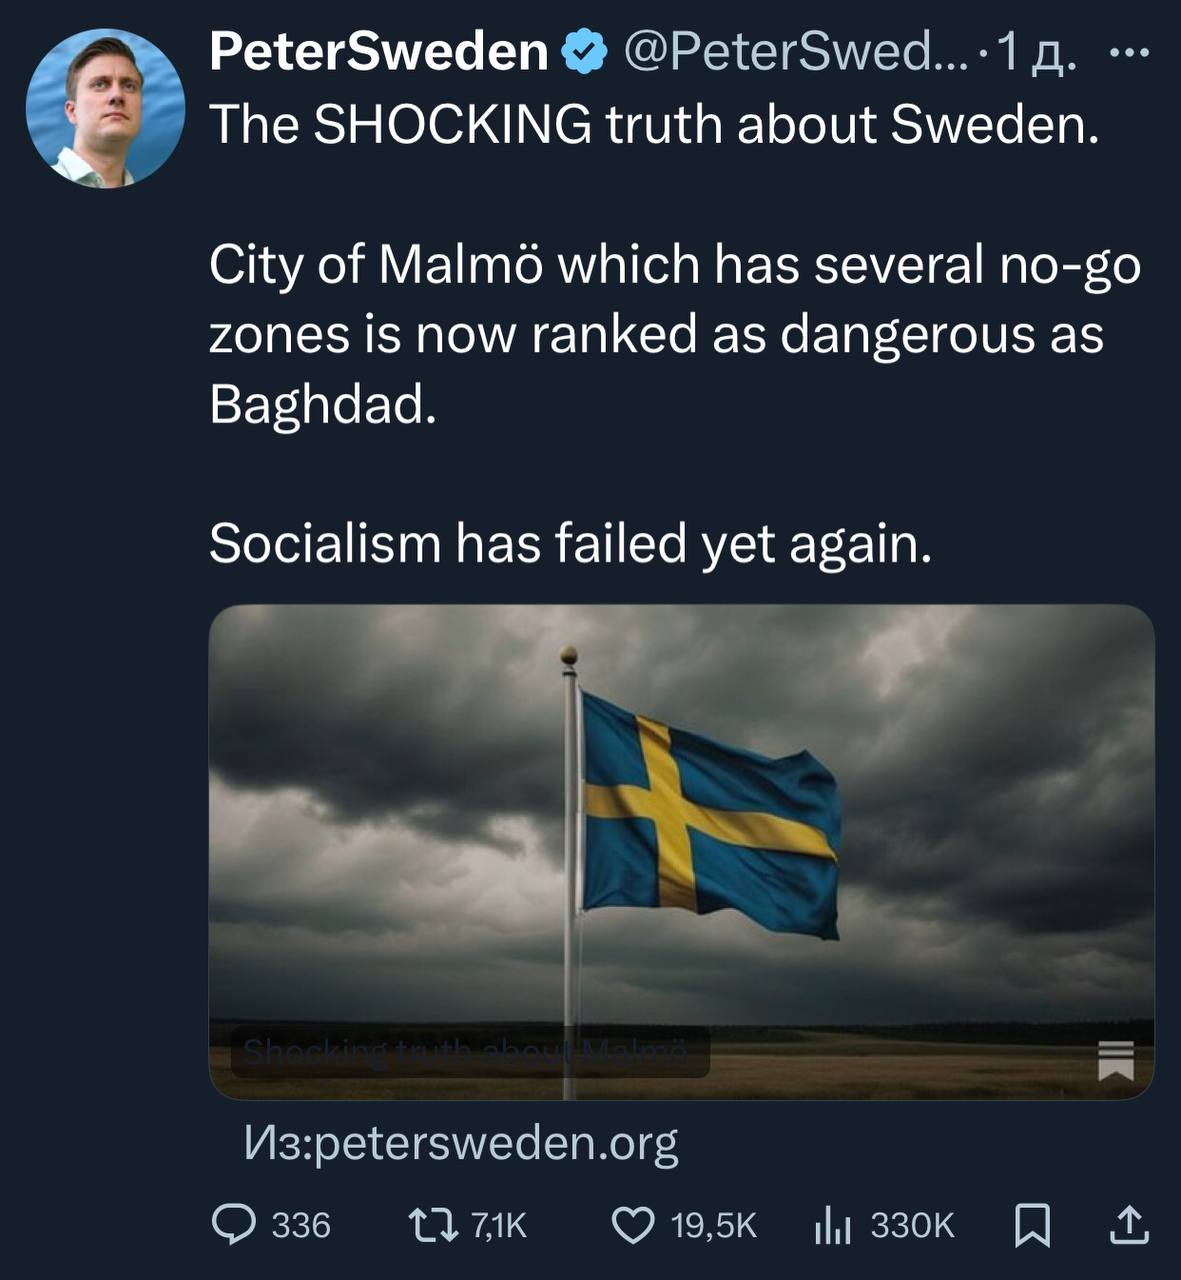Toggle the bookmark icon for this post
Viewport: 1181px width, 1280px height.
point(1032,1225)
